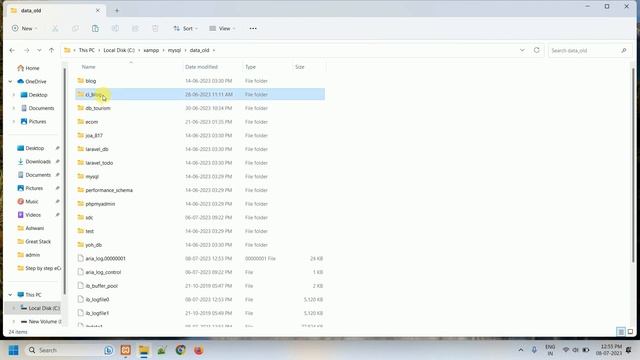The image size is (640, 360).
Task: Show hidden tray icons chevron
Action: click(521, 350)
